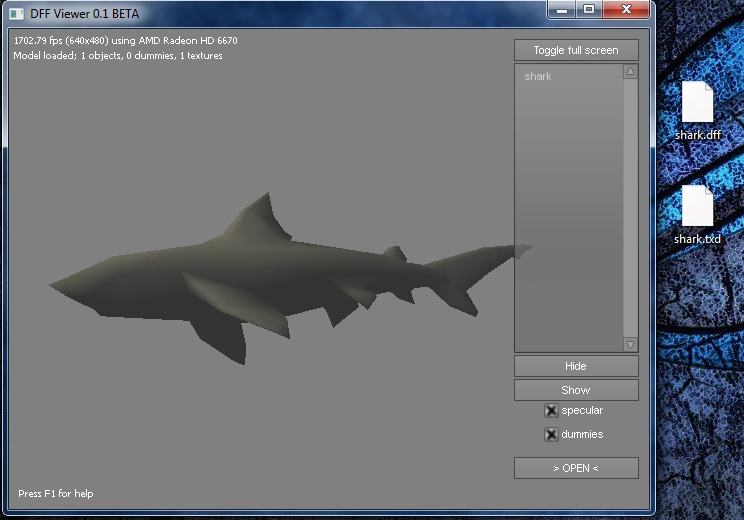Click the 'Press F1 for help' text
The height and width of the screenshot is (520, 744).
point(56,493)
